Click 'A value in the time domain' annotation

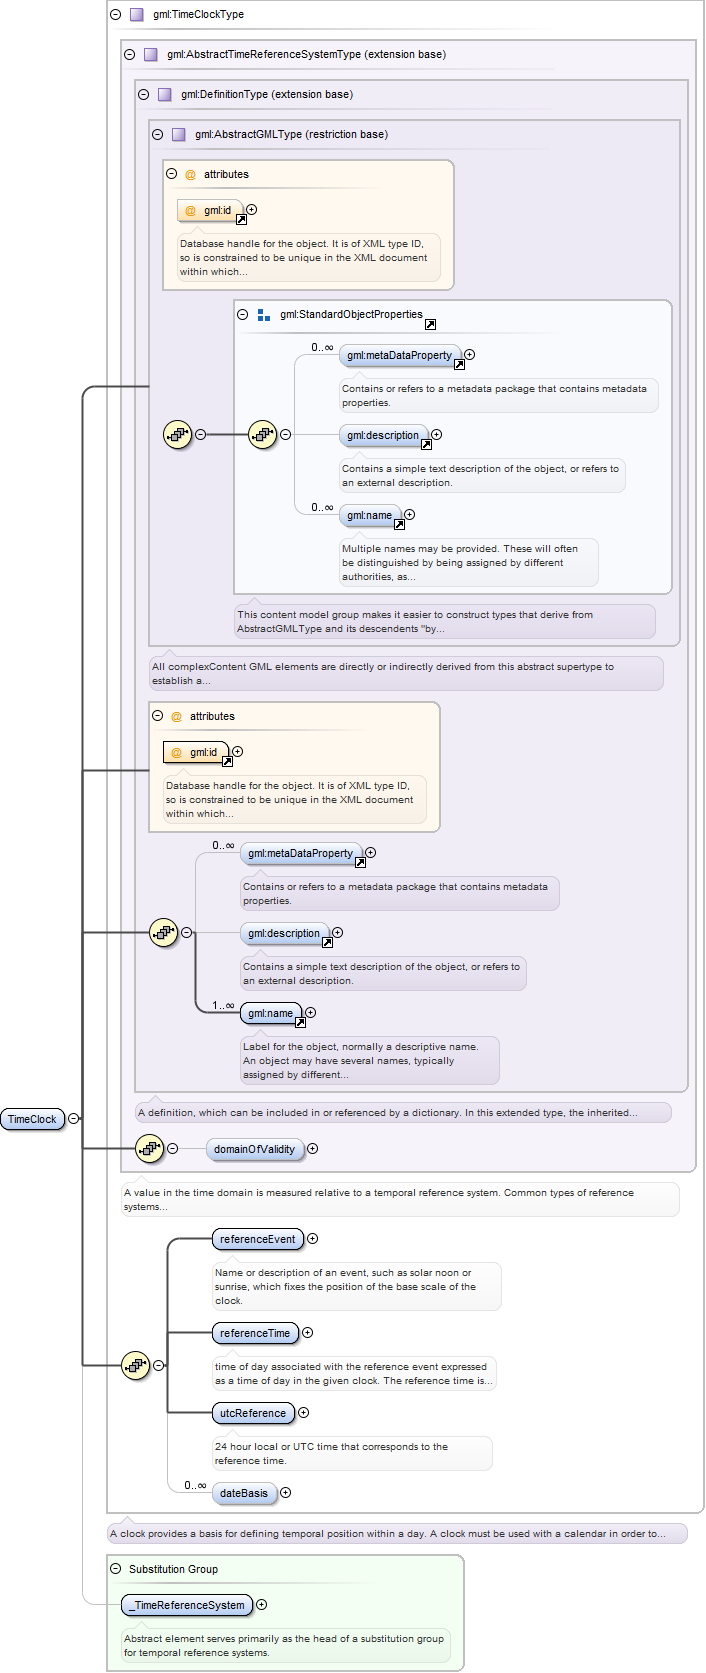click(400, 1199)
